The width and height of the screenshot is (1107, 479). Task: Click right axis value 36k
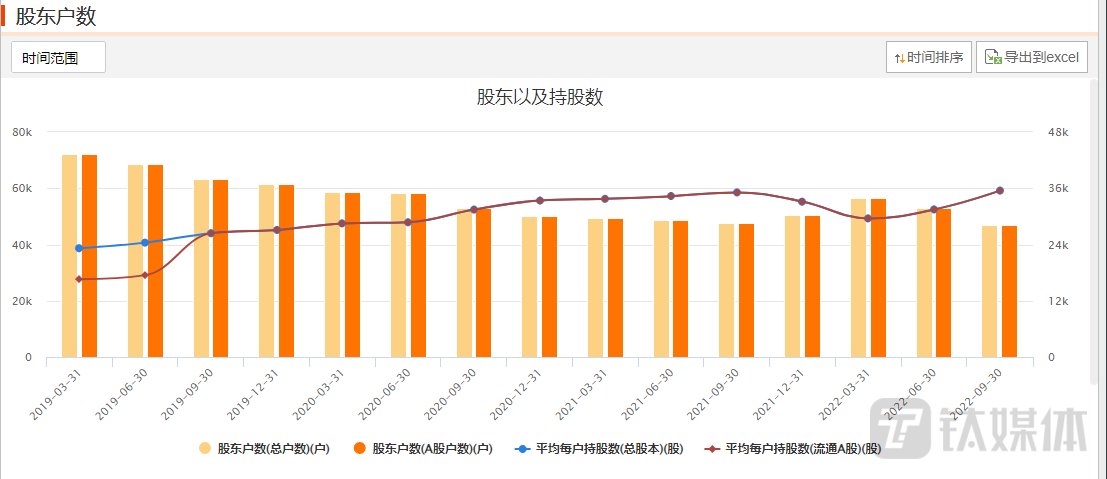tap(1057, 189)
